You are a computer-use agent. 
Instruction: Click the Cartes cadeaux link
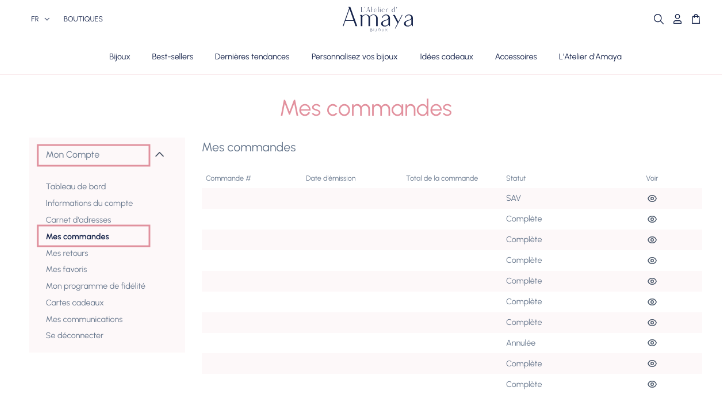(x=75, y=303)
